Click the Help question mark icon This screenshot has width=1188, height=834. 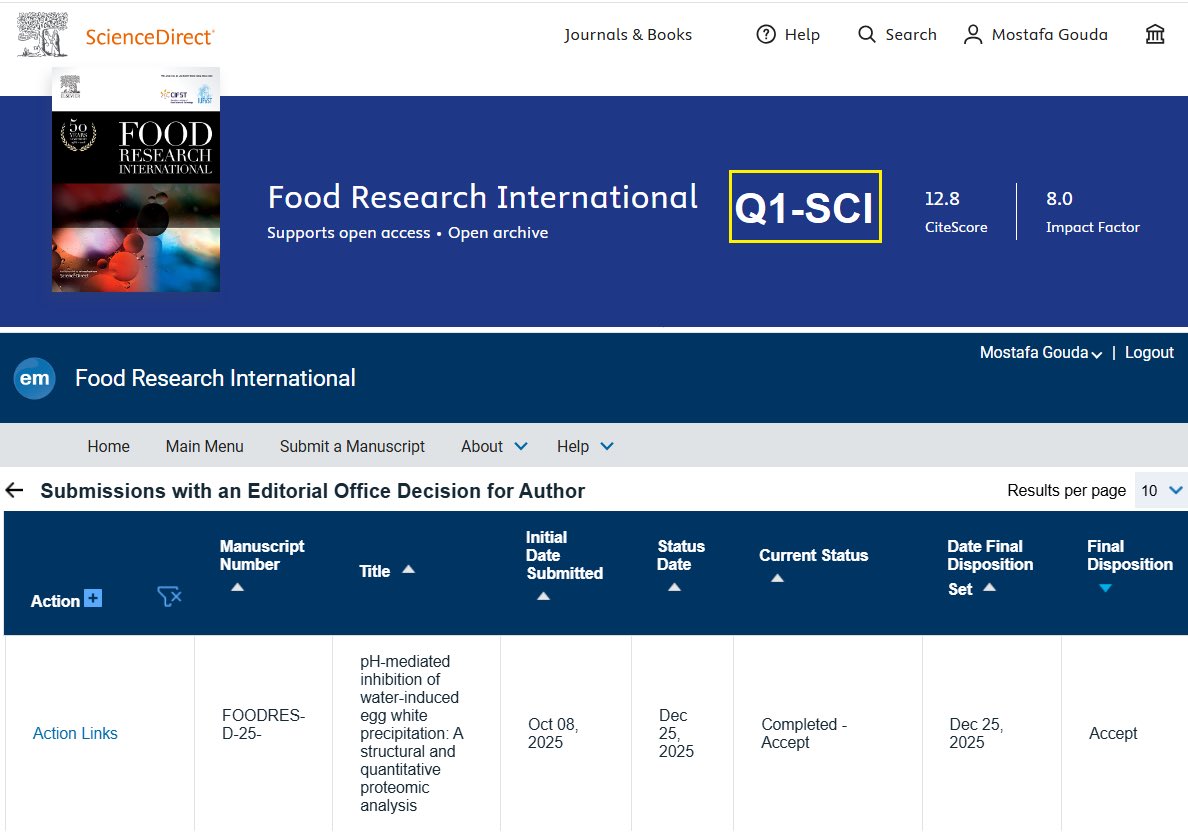pyautogui.click(x=766, y=34)
